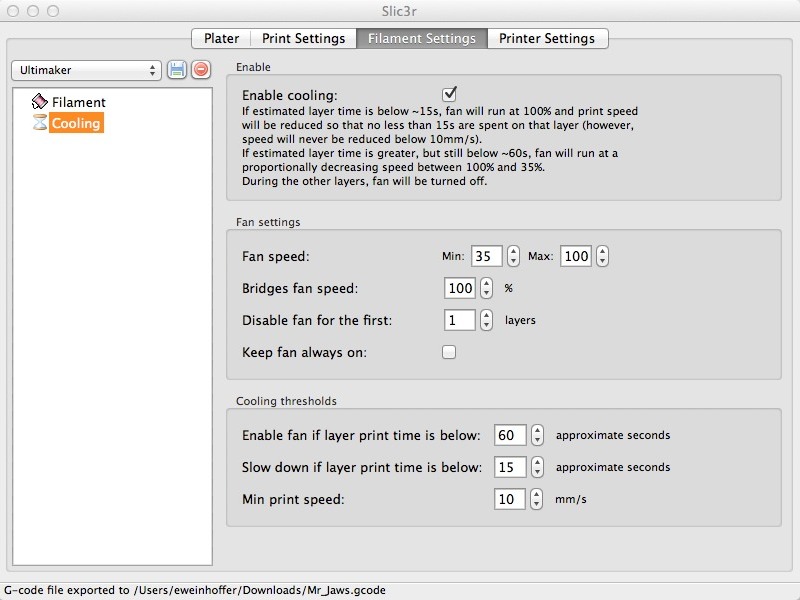800x600 pixels.
Task: Uncheck the Enable cooling checkbox
Action: tap(449, 94)
